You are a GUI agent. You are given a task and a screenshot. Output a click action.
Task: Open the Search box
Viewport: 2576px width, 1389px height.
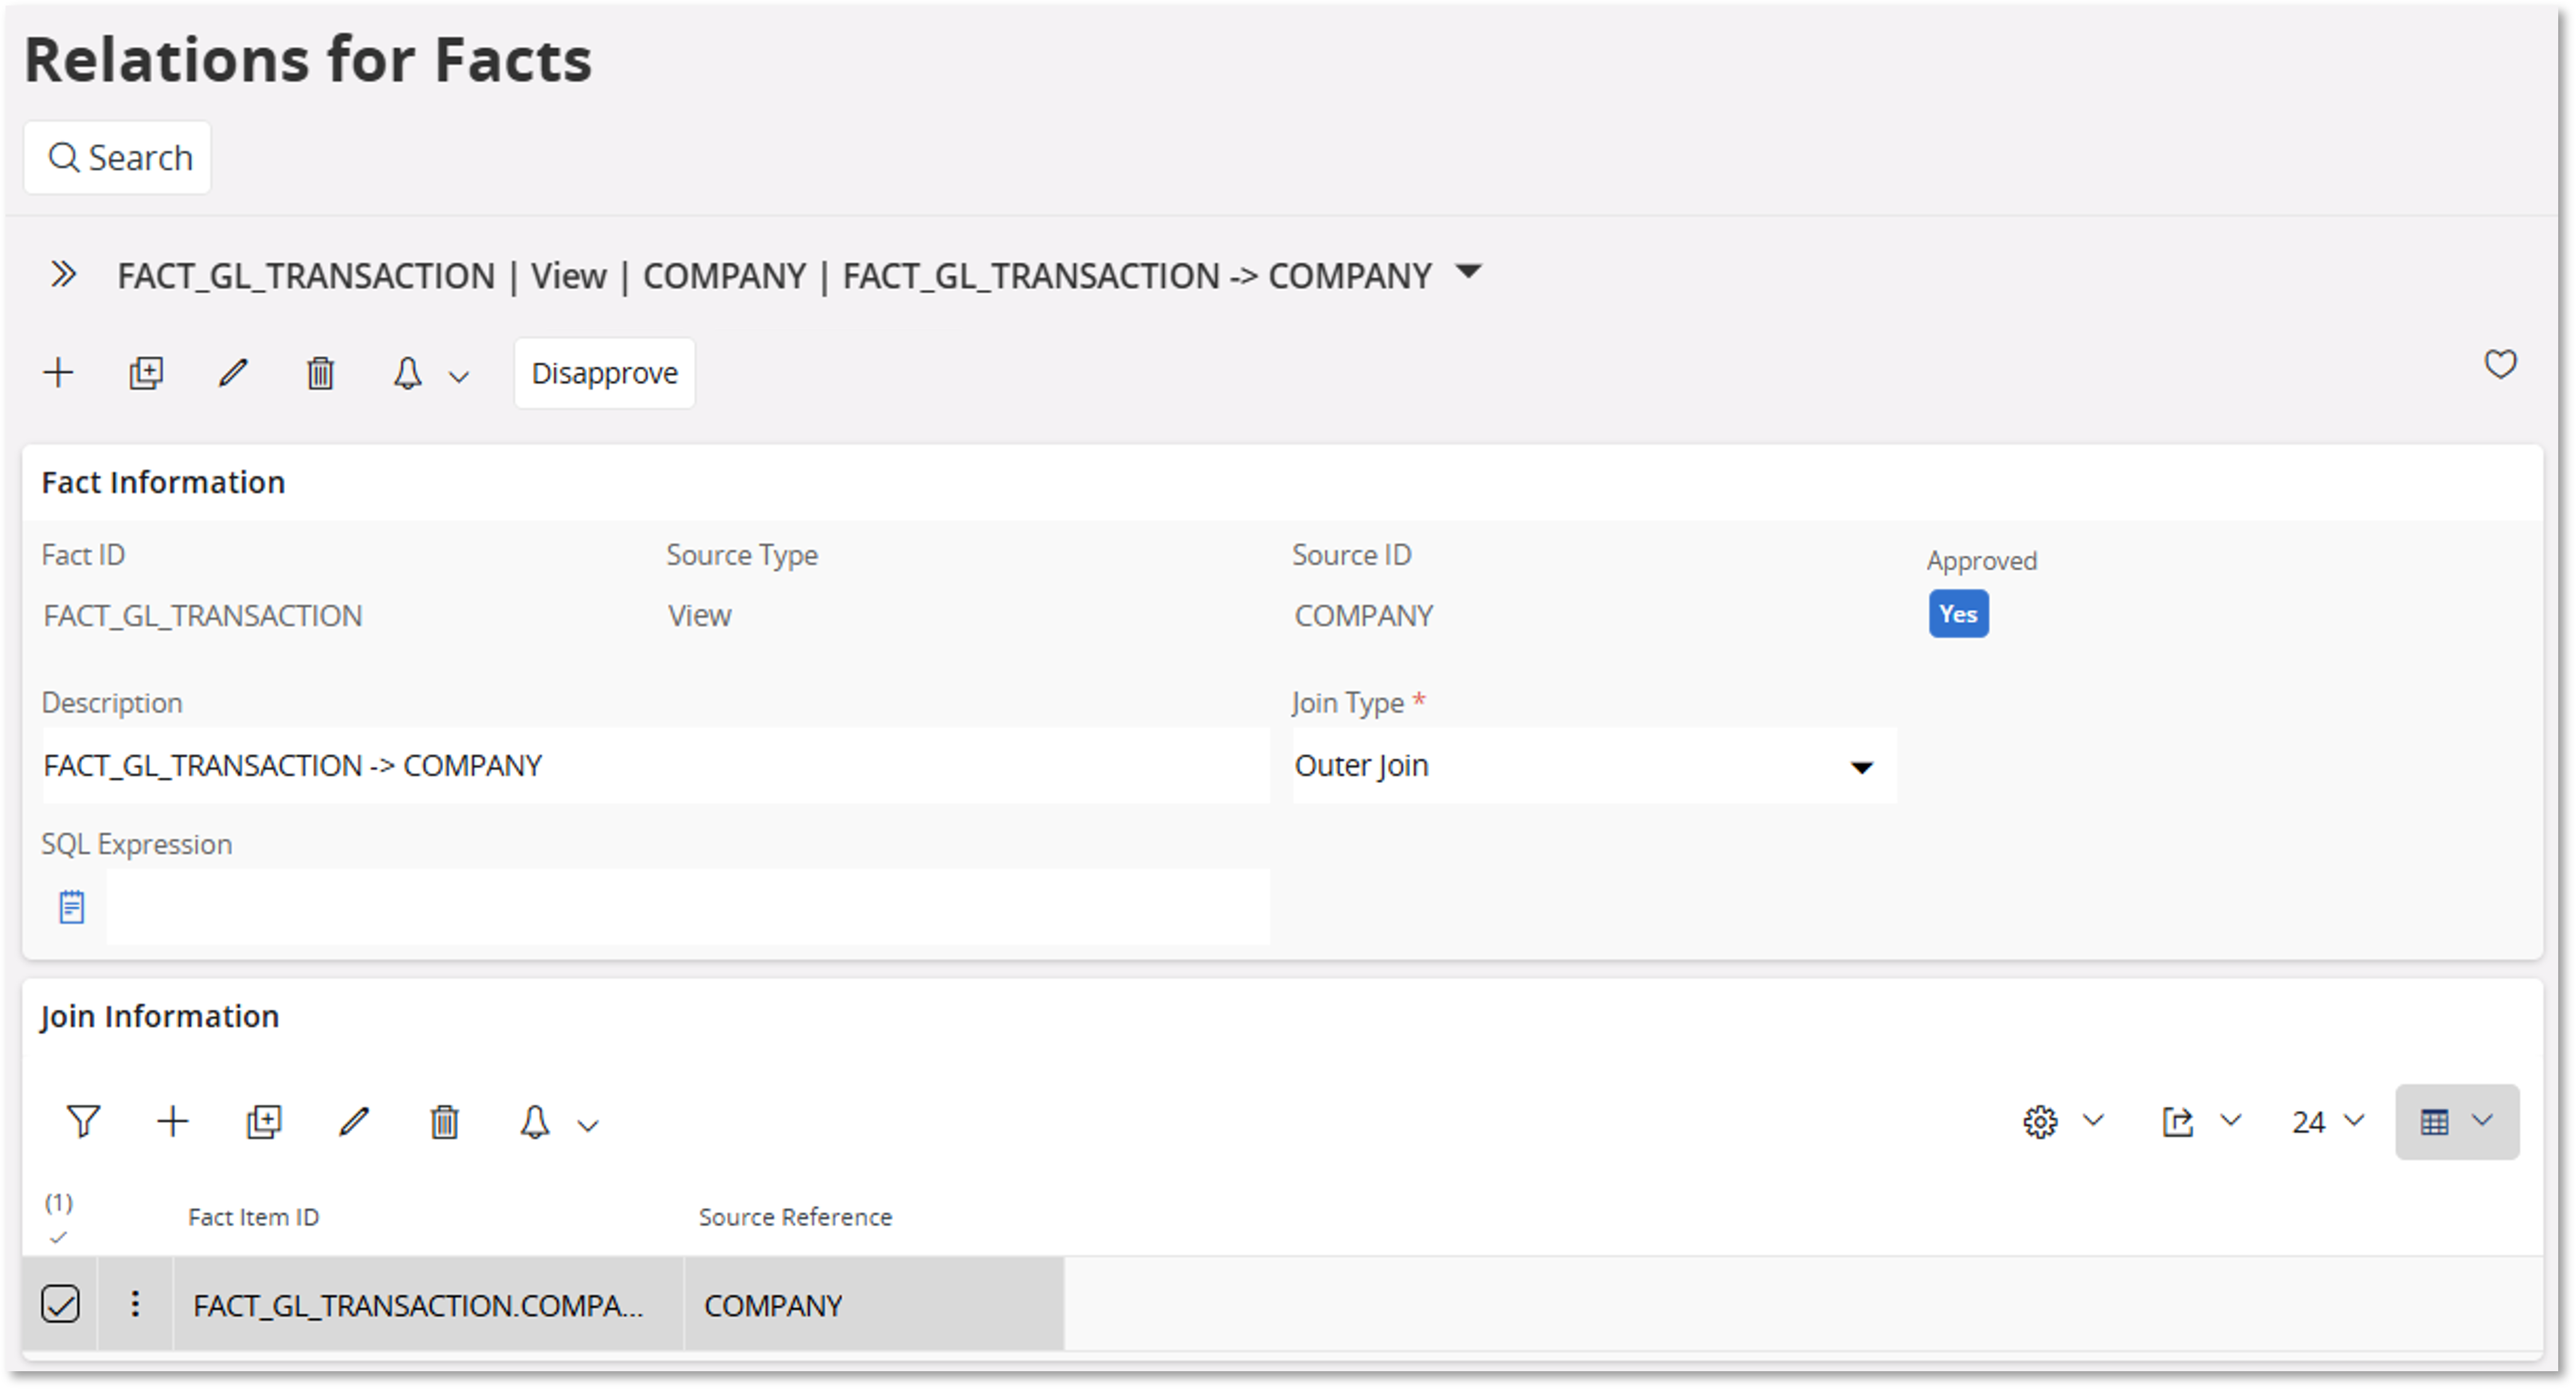coord(118,158)
